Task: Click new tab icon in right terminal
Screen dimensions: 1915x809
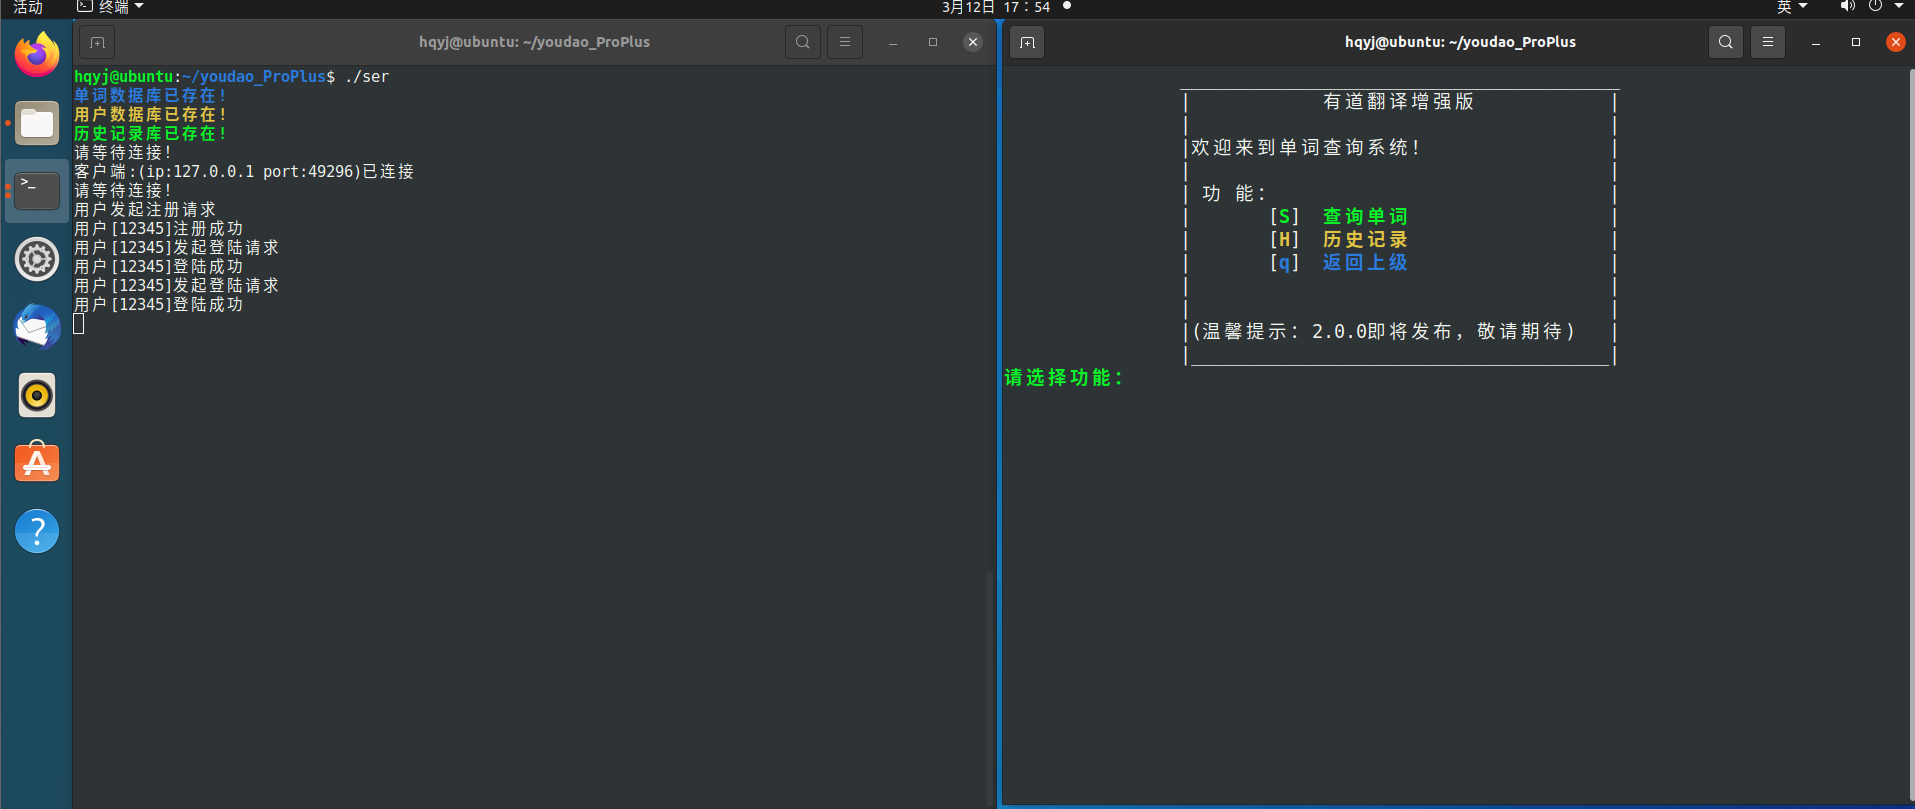Action: [x=1027, y=42]
